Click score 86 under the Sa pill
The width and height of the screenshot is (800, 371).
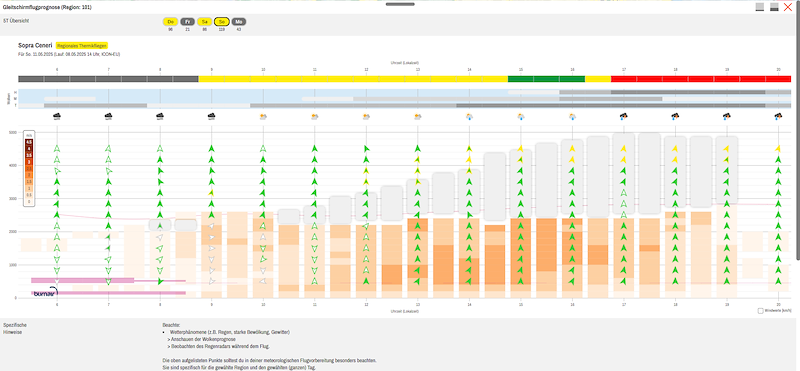205,29
